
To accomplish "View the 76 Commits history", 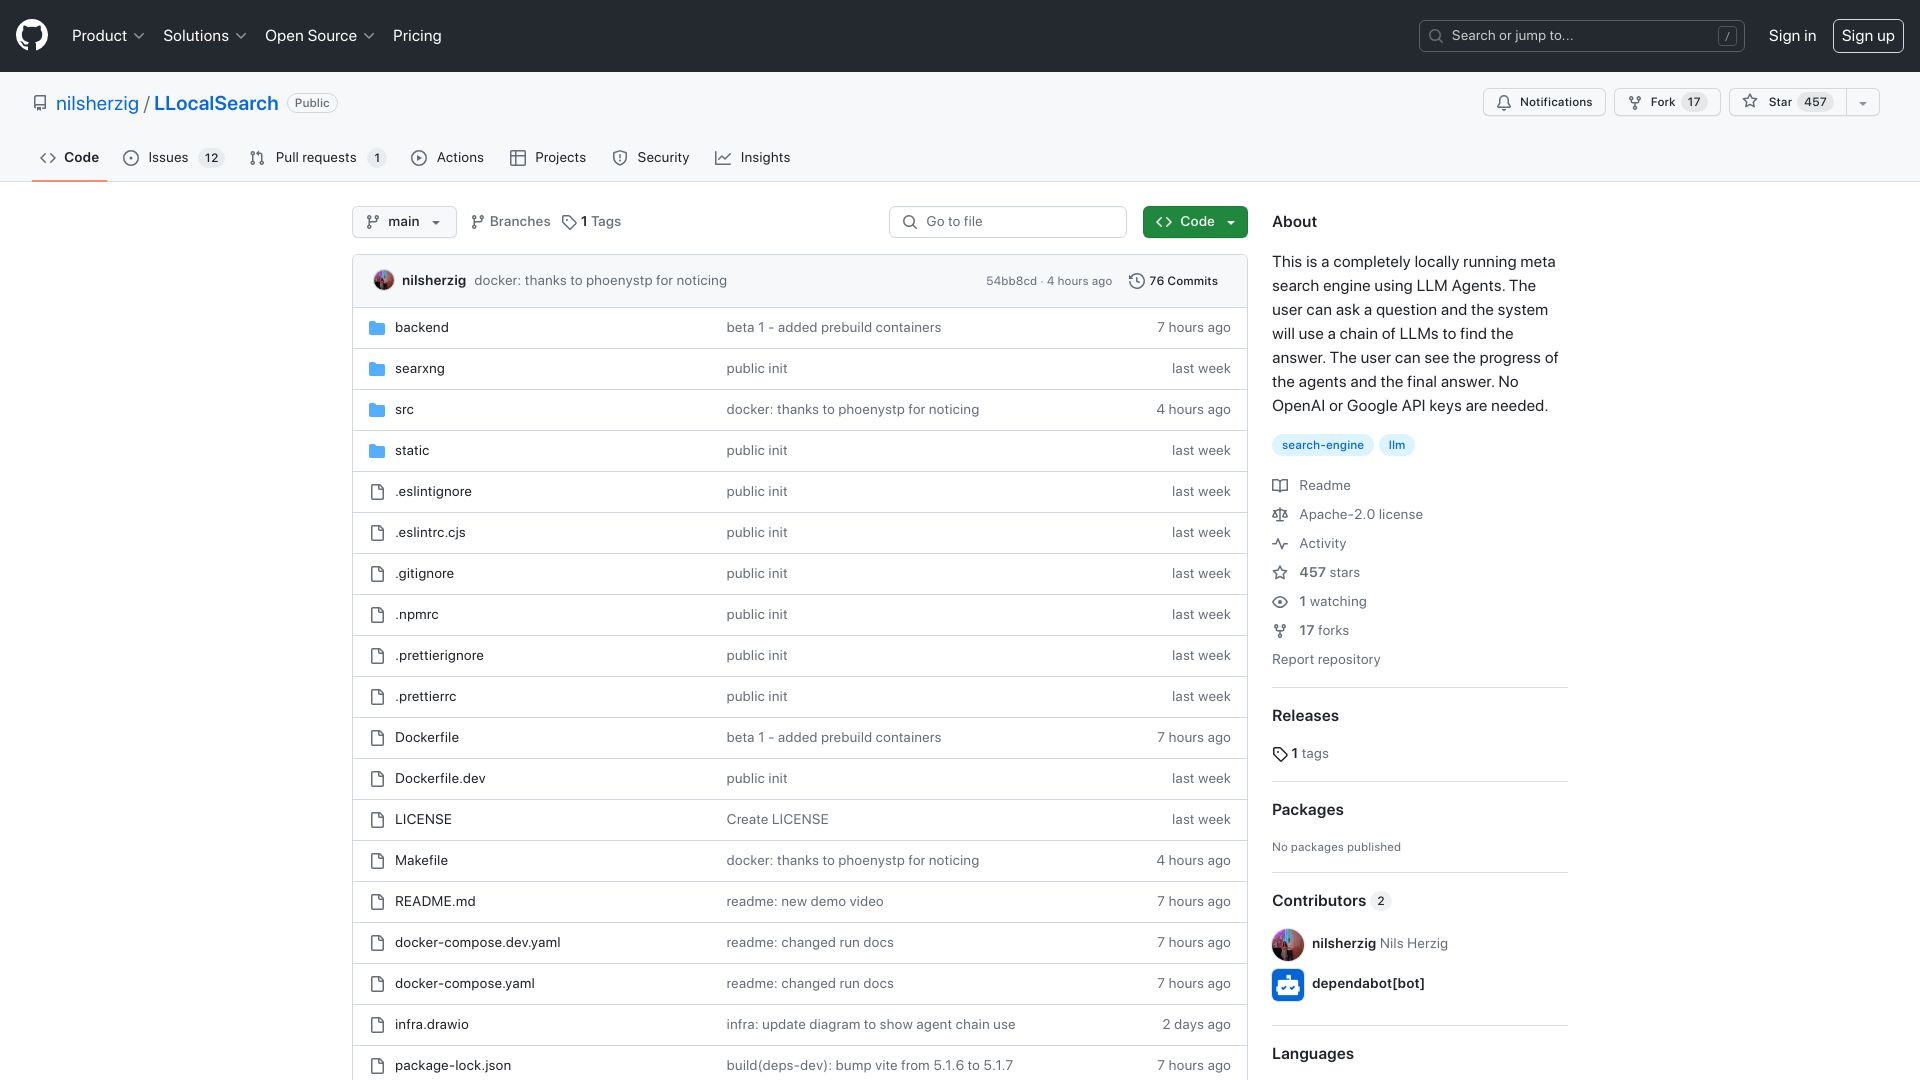I will (x=1174, y=281).
